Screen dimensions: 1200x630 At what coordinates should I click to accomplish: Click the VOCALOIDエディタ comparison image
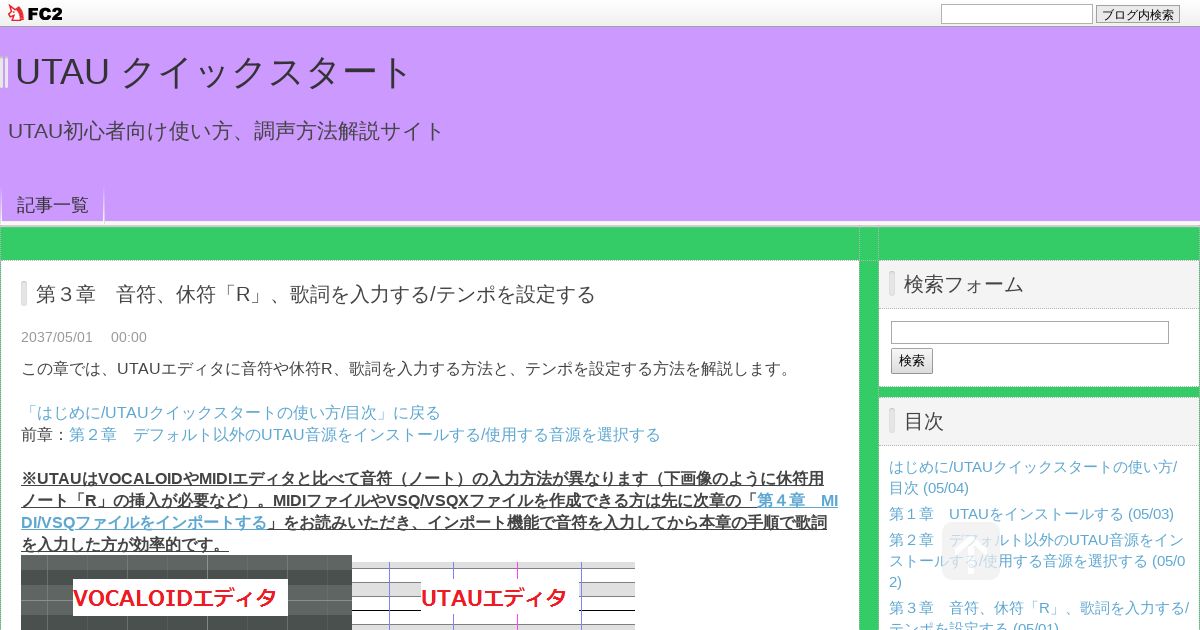[x=186, y=593]
